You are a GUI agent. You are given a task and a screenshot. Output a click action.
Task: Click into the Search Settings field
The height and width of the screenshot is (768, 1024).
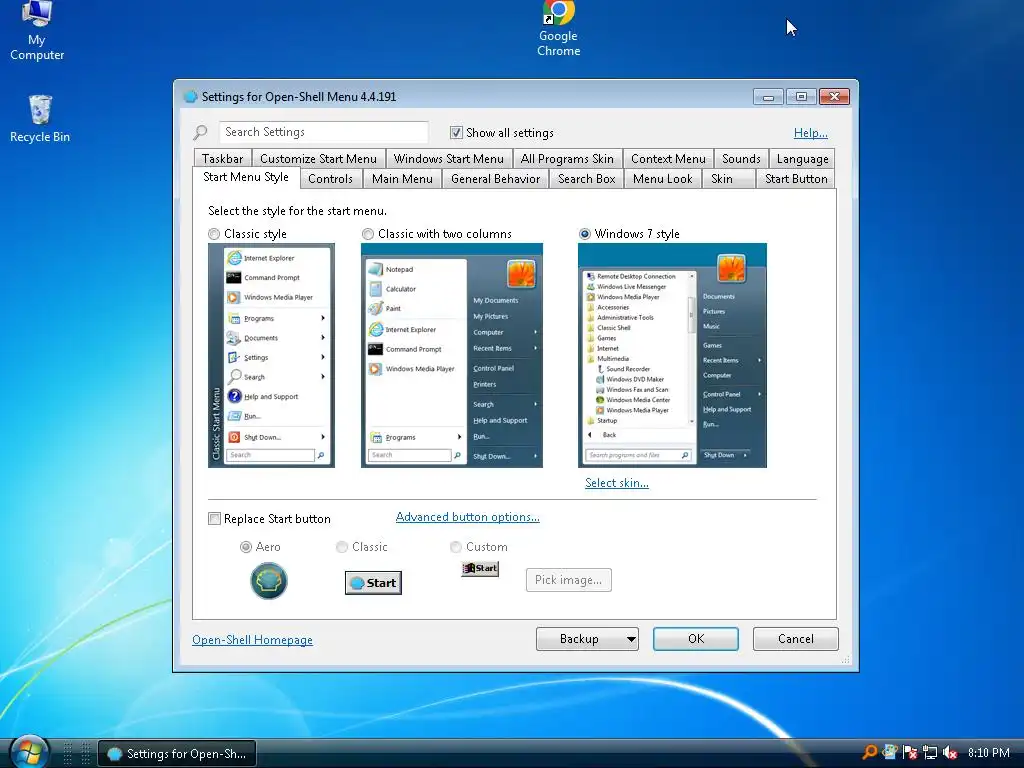point(324,132)
